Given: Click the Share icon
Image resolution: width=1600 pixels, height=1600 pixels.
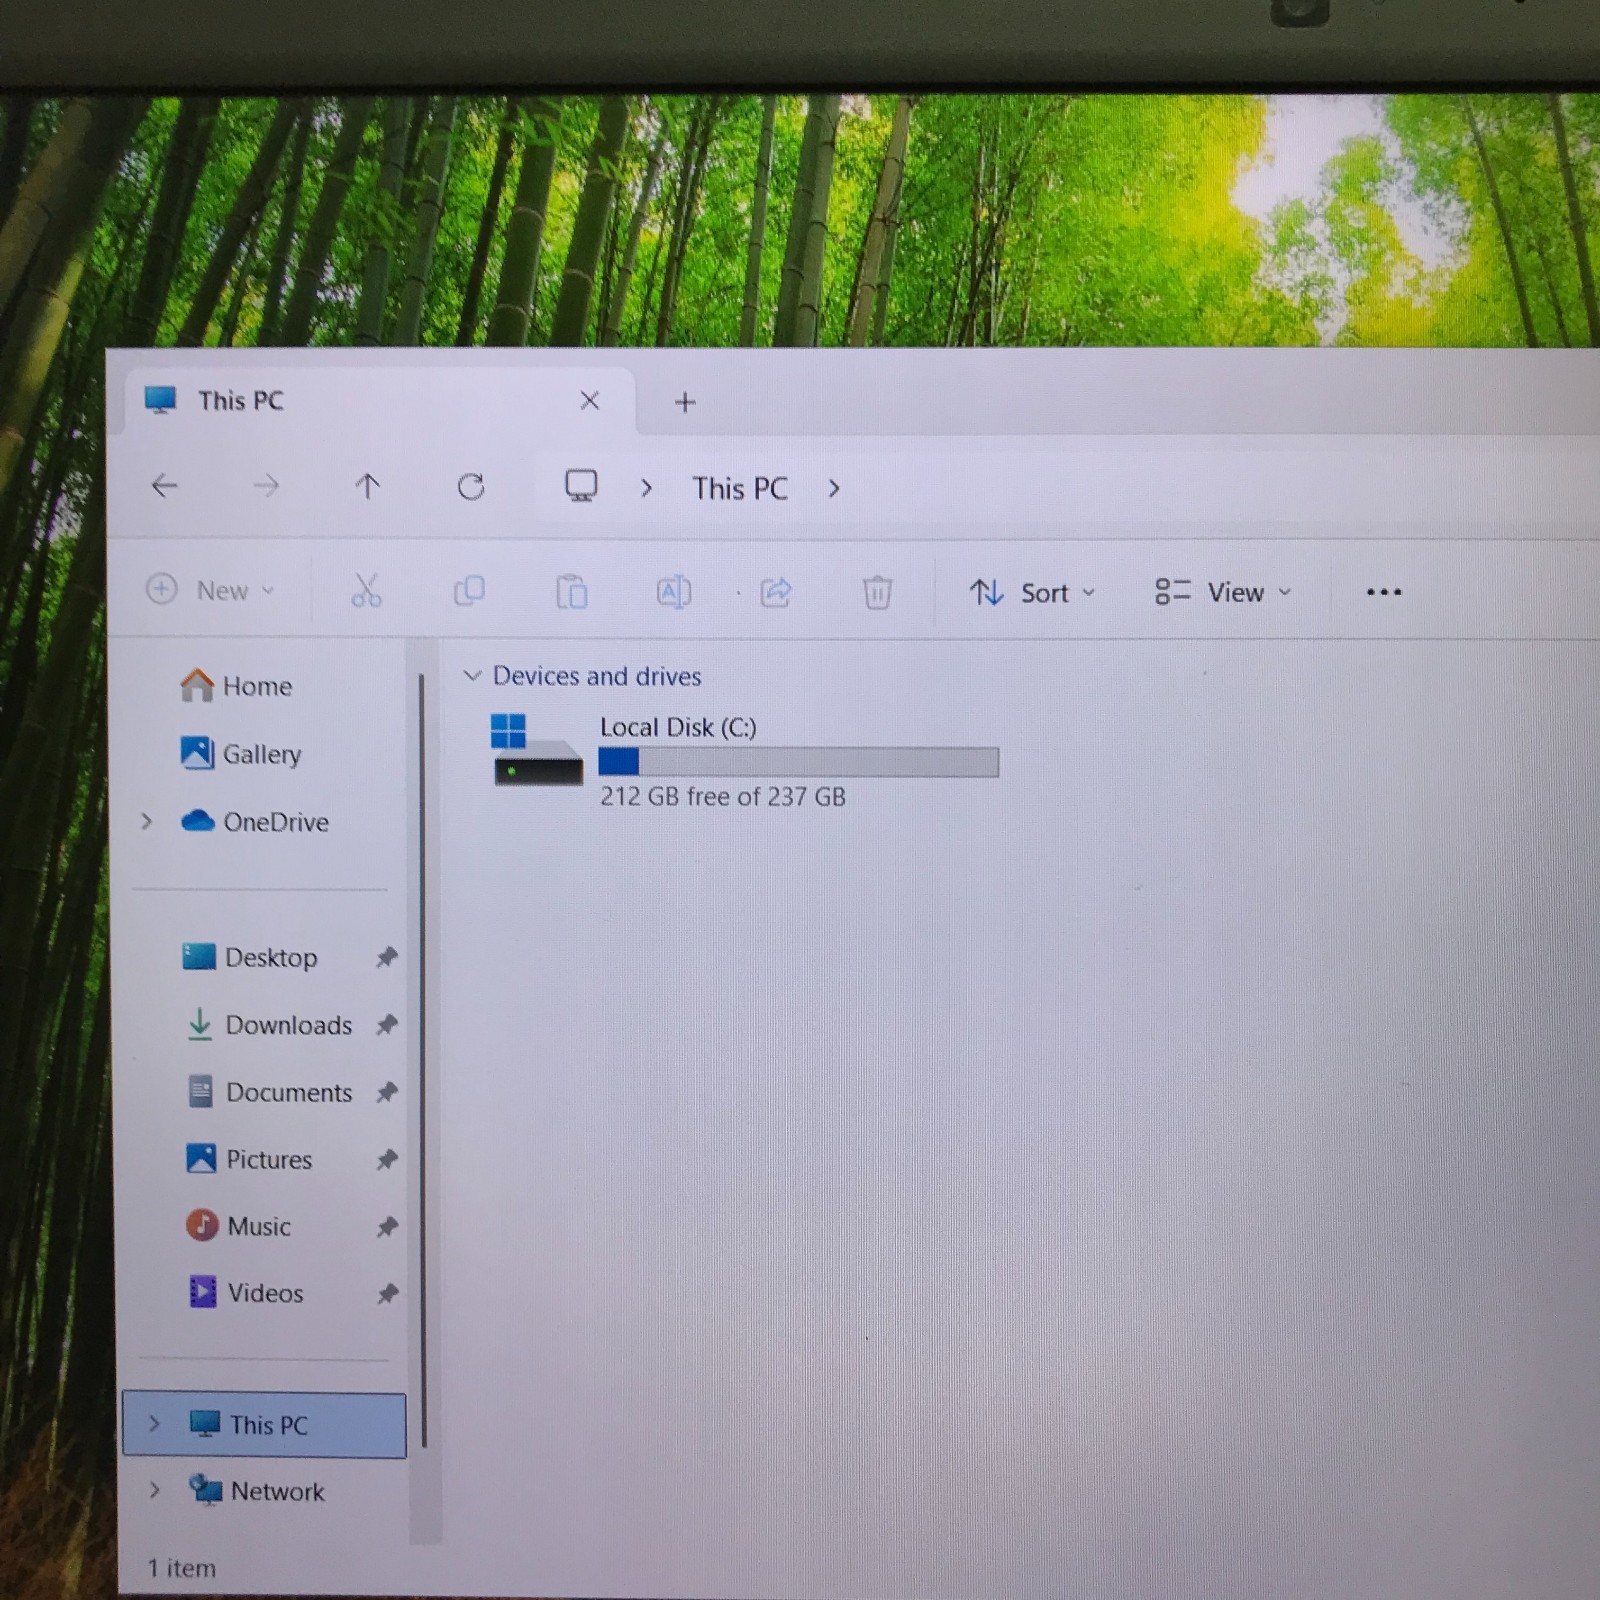Looking at the screenshot, I should 776,592.
